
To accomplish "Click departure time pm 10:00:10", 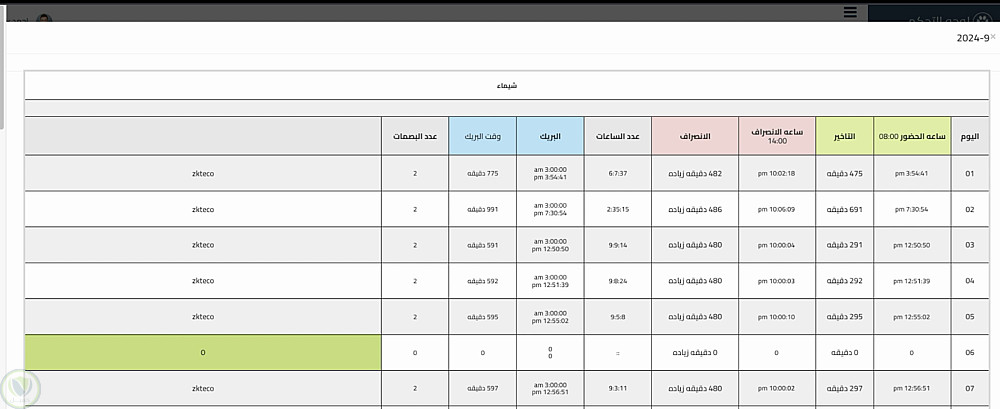I will (776, 316).
